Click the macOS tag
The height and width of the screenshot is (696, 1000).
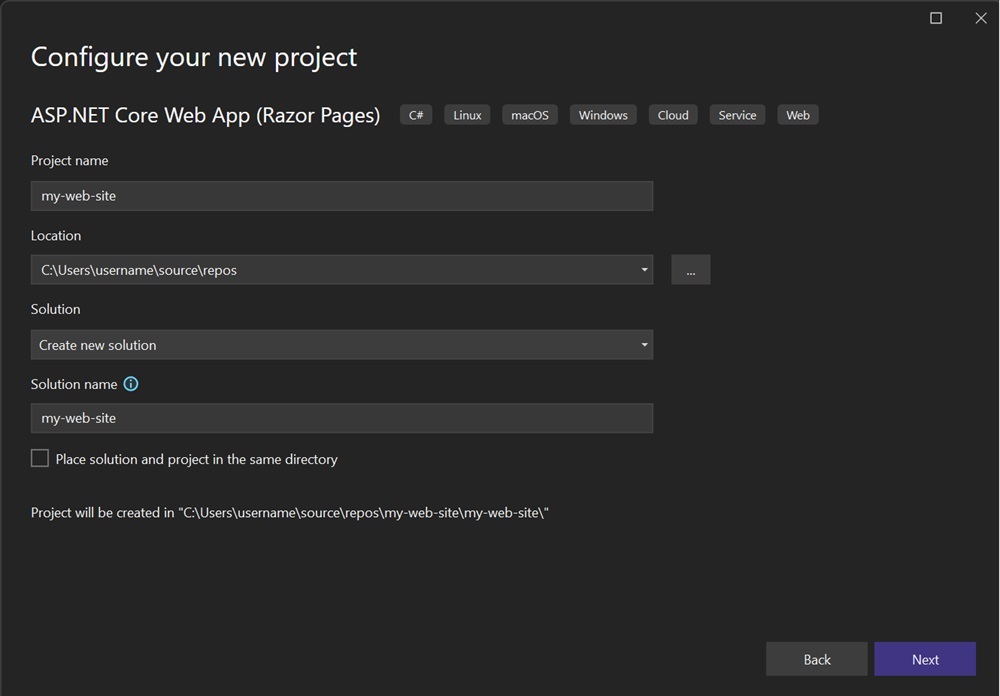pyautogui.click(x=529, y=115)
